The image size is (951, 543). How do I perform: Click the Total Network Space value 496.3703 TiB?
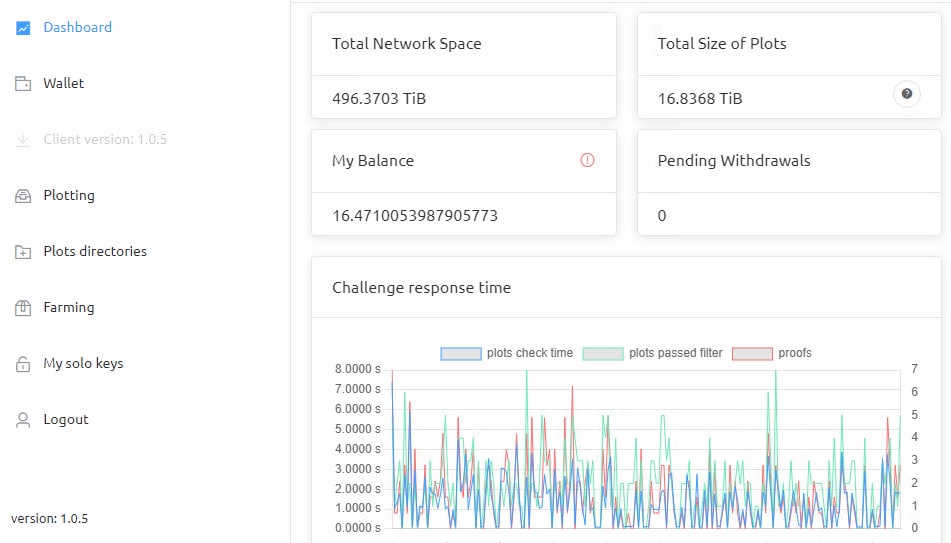(x=379, y=98)
